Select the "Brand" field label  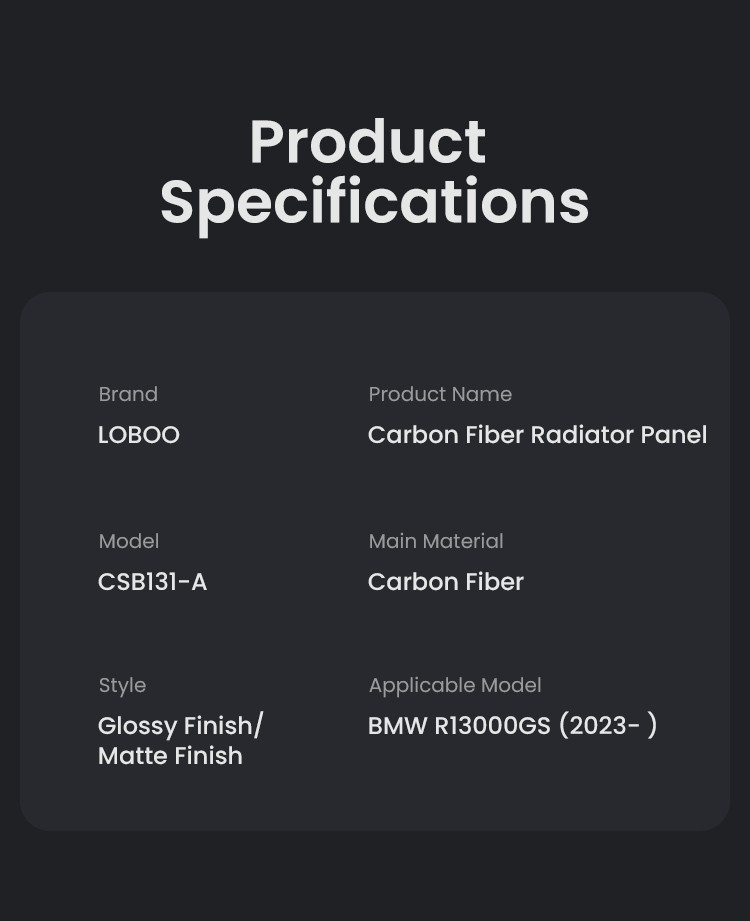tap(128, 394)
